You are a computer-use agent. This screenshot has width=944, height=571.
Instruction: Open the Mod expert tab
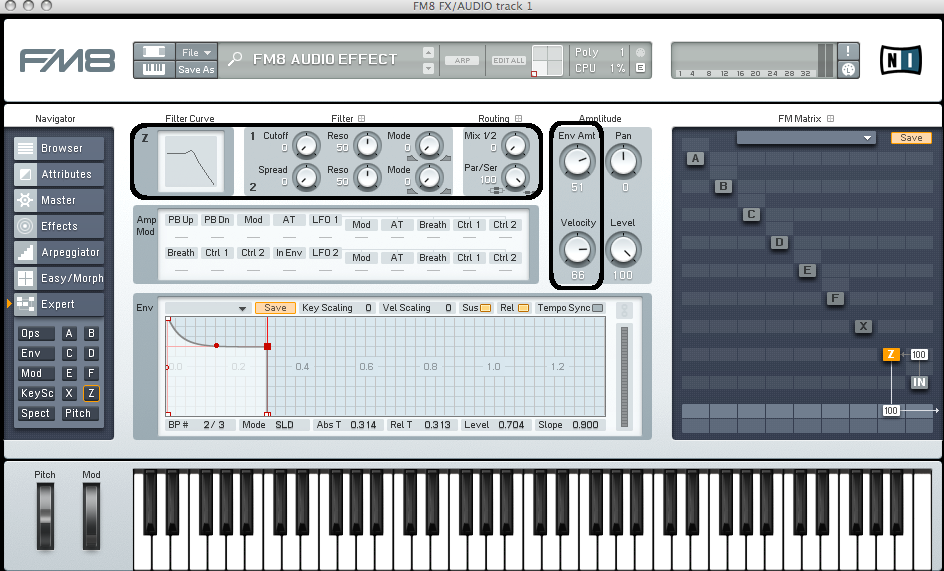(36, 373)
